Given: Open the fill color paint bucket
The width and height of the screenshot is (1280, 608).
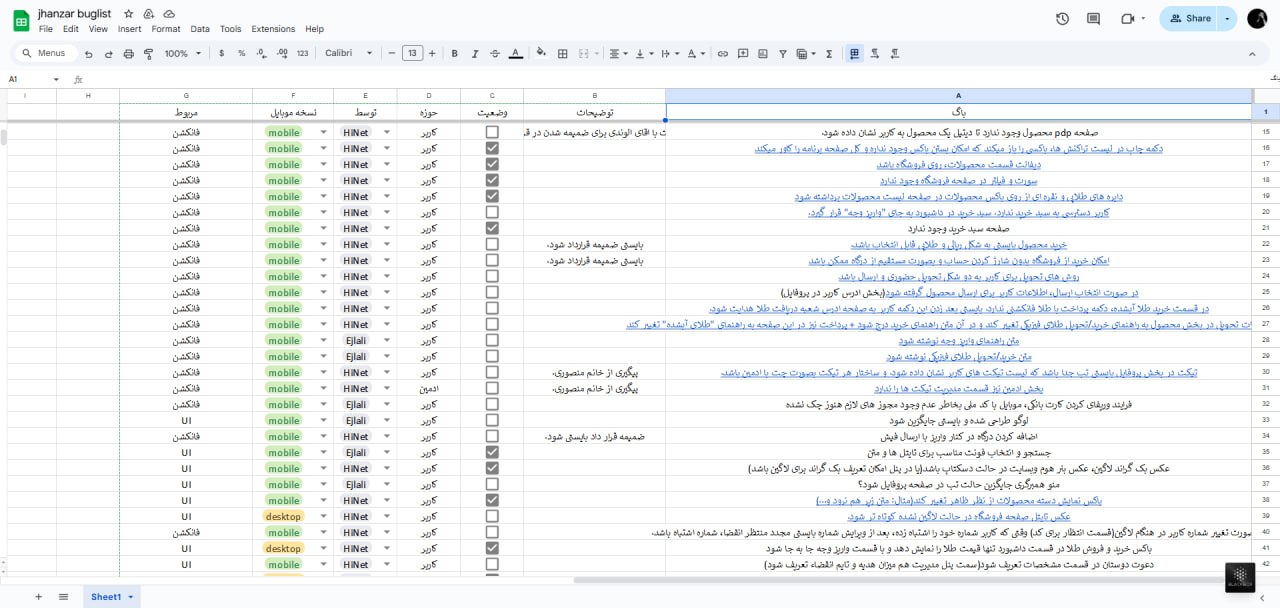Looking at the screenshot, I should click(541, 54).
